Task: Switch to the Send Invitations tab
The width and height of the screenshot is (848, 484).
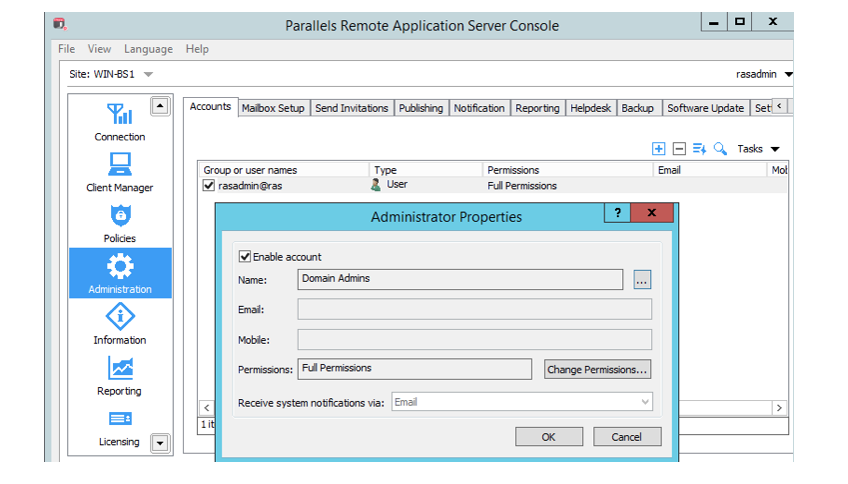Action: coord(352,108)
